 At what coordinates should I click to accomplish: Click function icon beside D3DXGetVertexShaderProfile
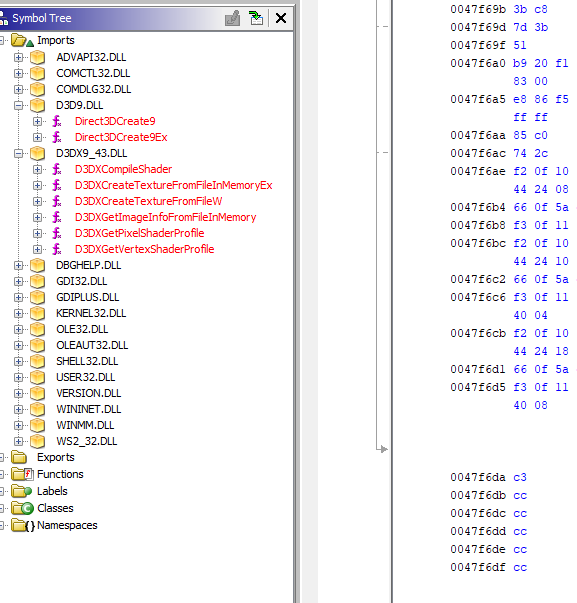57,249
